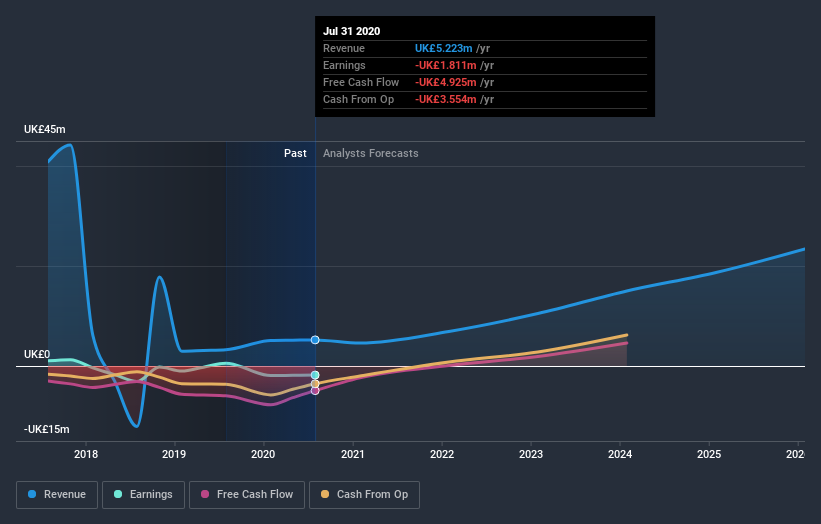Toggle the Free Cash Flow legend button

point(247,495)
